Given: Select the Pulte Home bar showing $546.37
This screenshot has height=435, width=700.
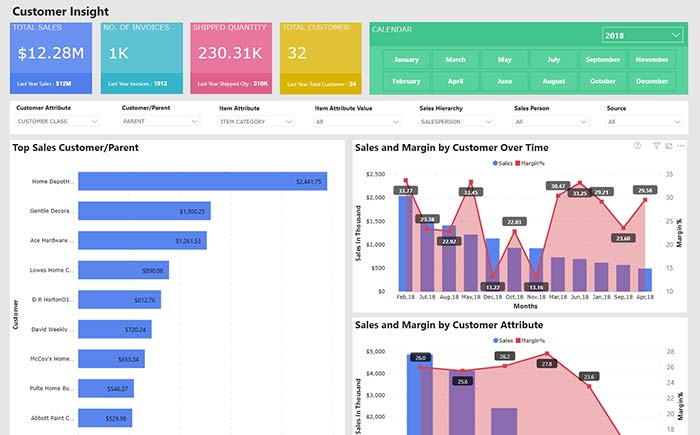Looking at the screenshot, I should [106, 388].
